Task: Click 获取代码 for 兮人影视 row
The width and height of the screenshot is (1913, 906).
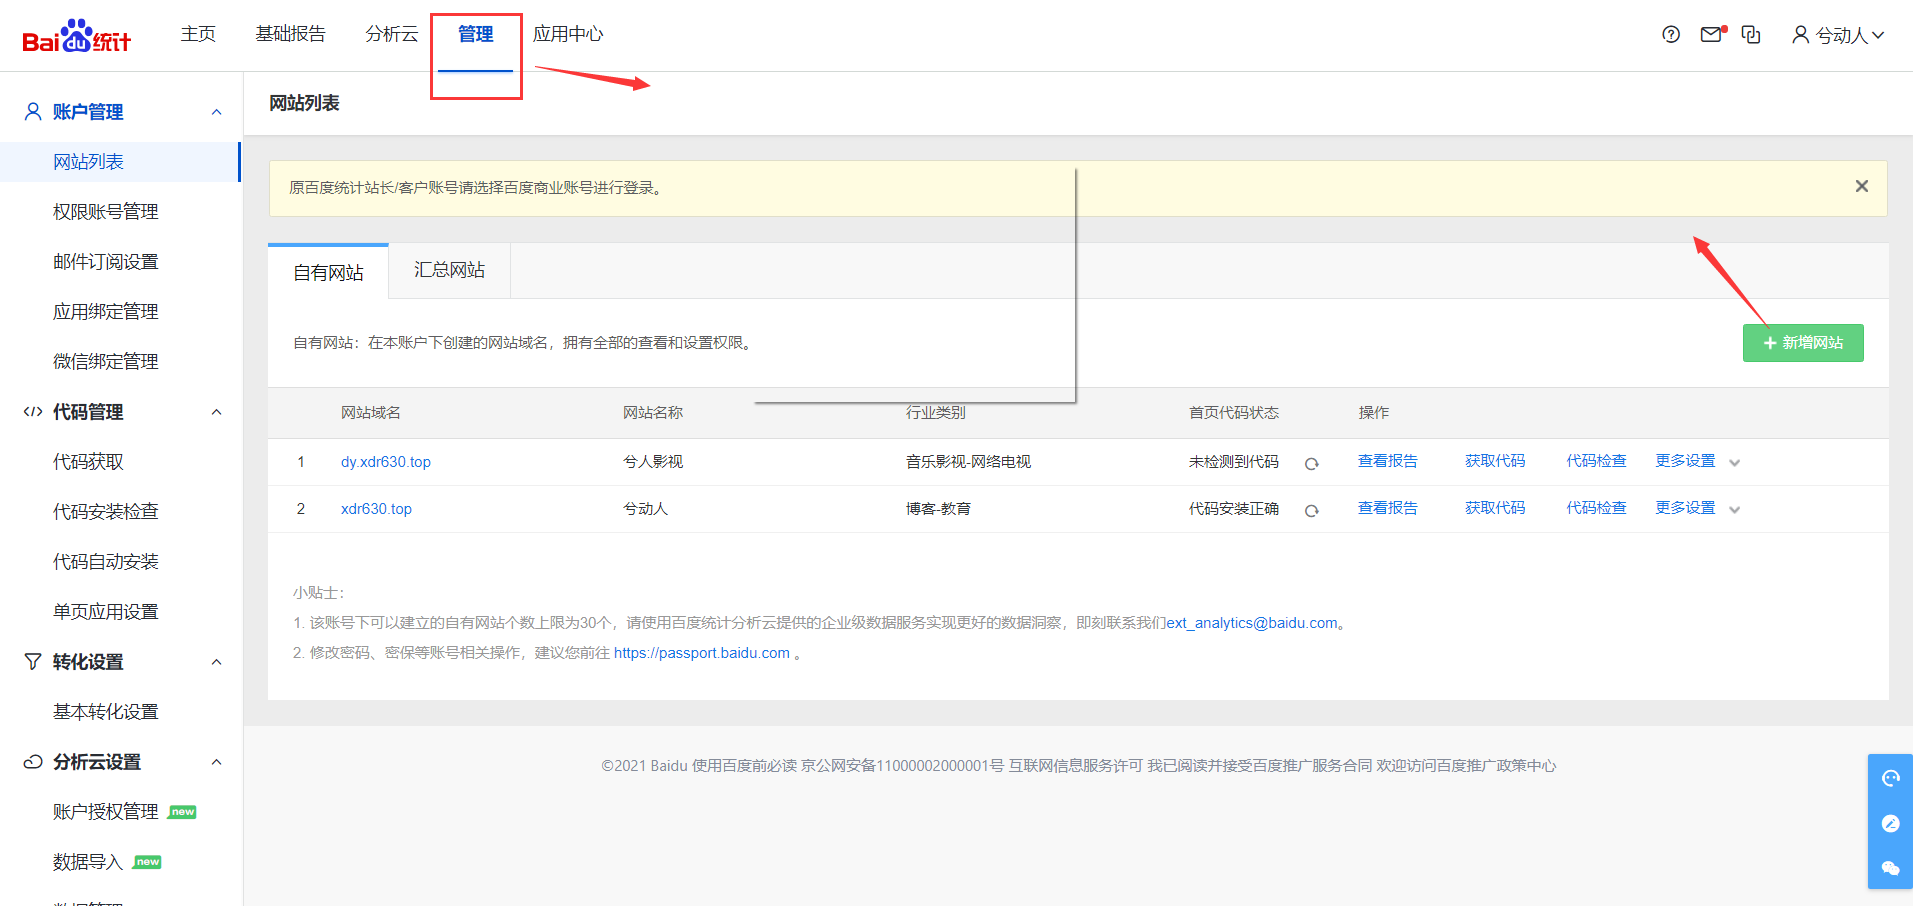Action: click(1495, 461)
